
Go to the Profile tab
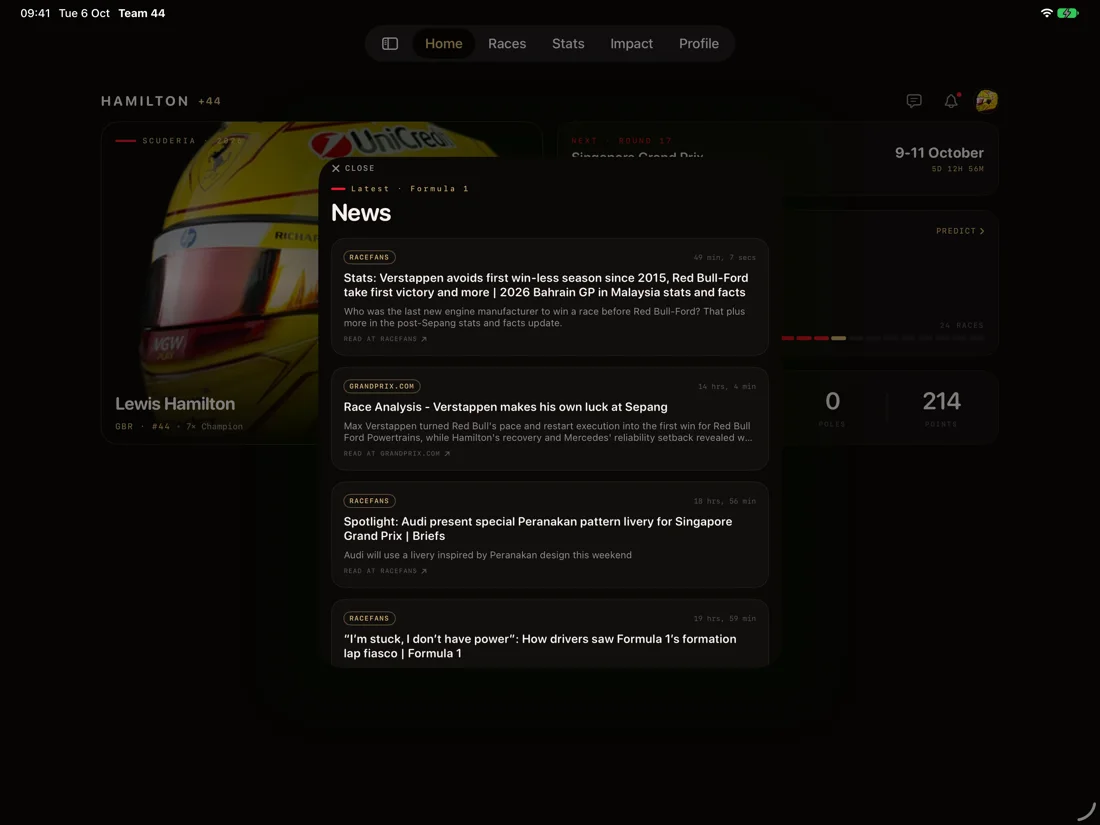pyautogui.click(x=699, y=43)
